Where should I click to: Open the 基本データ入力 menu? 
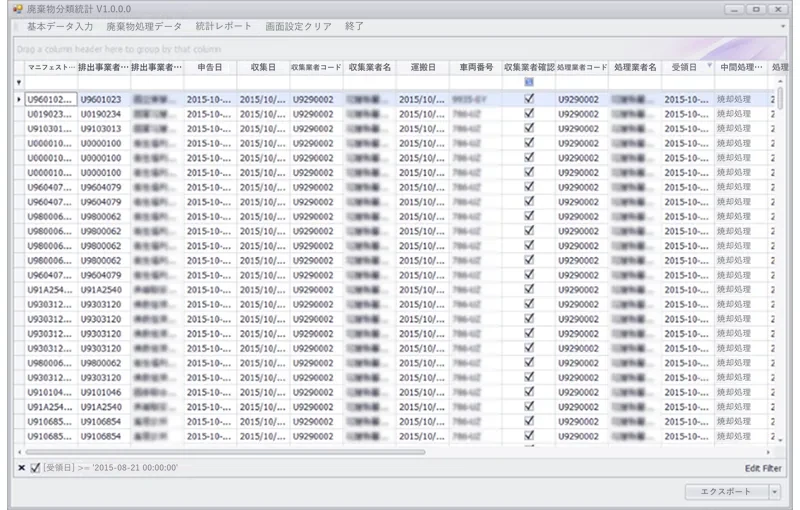point(60,27)
